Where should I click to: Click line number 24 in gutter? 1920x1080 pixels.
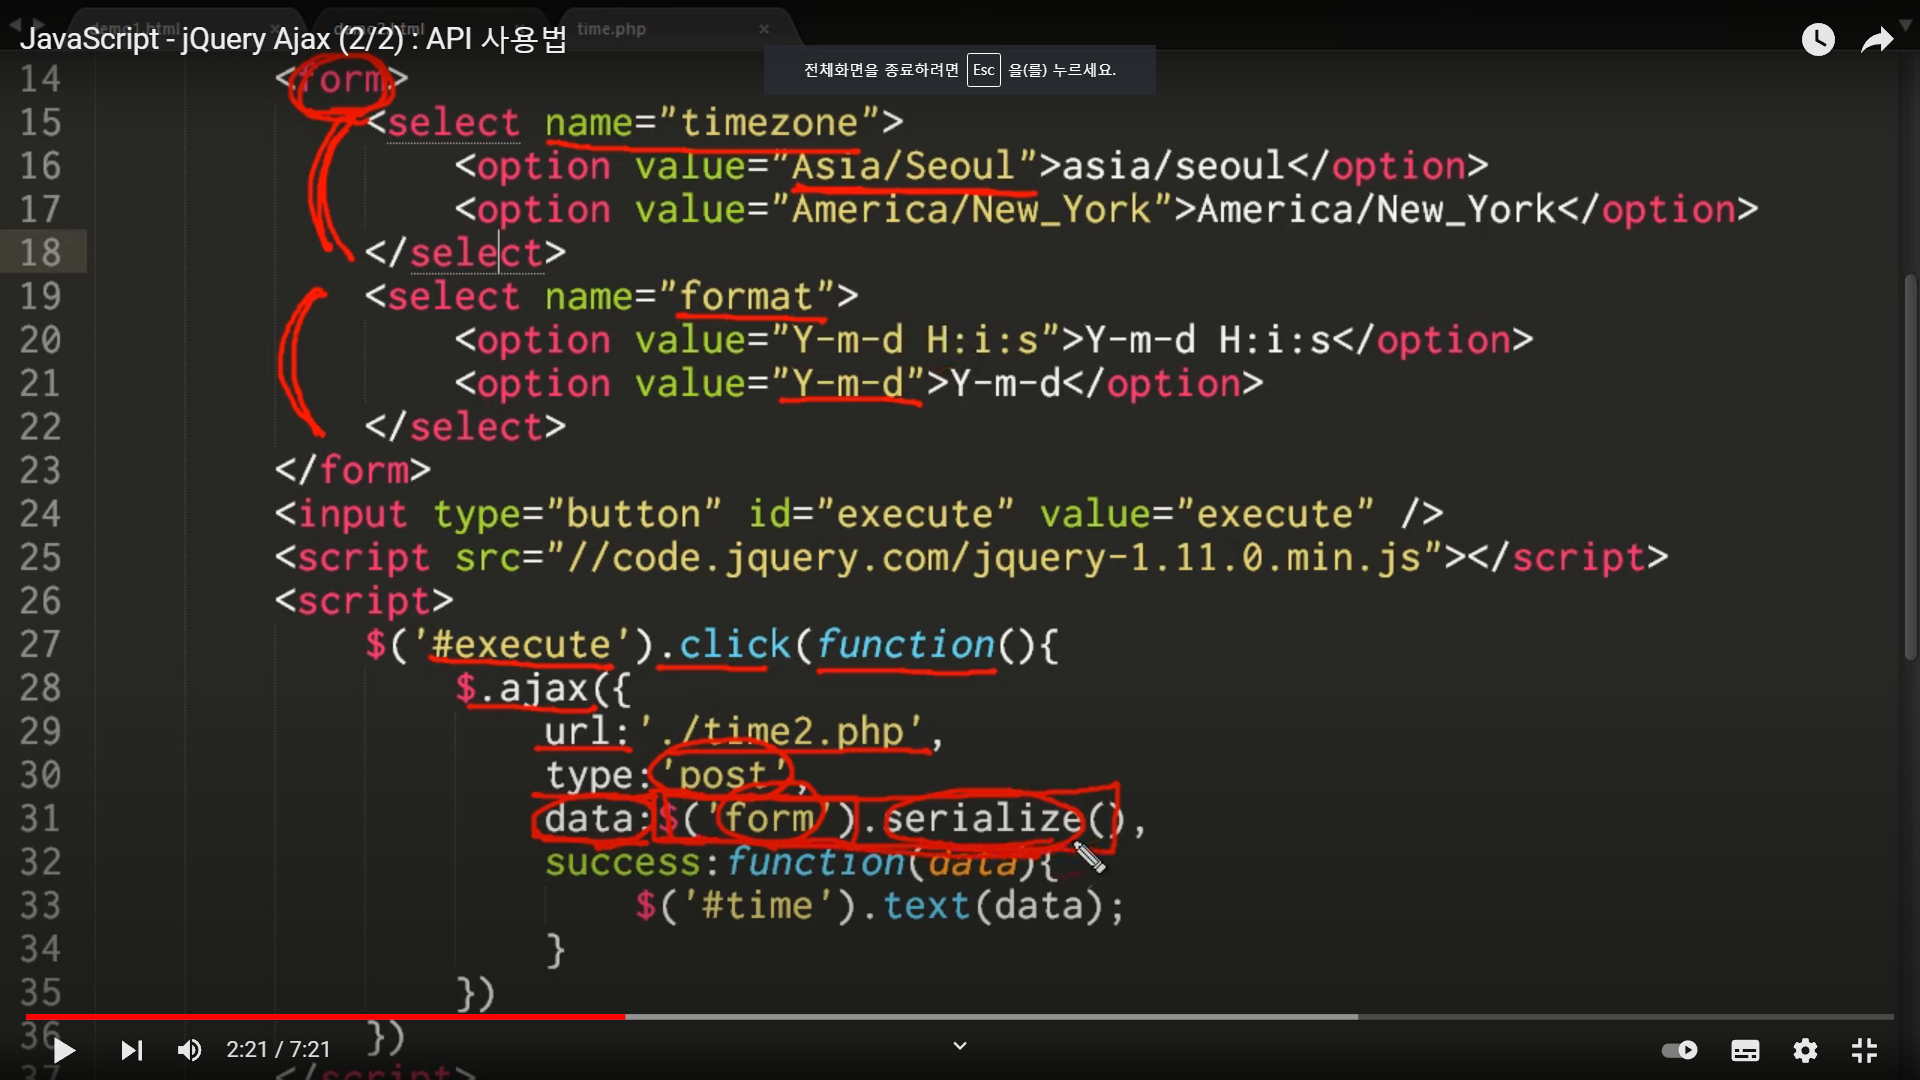pos(41,513)
